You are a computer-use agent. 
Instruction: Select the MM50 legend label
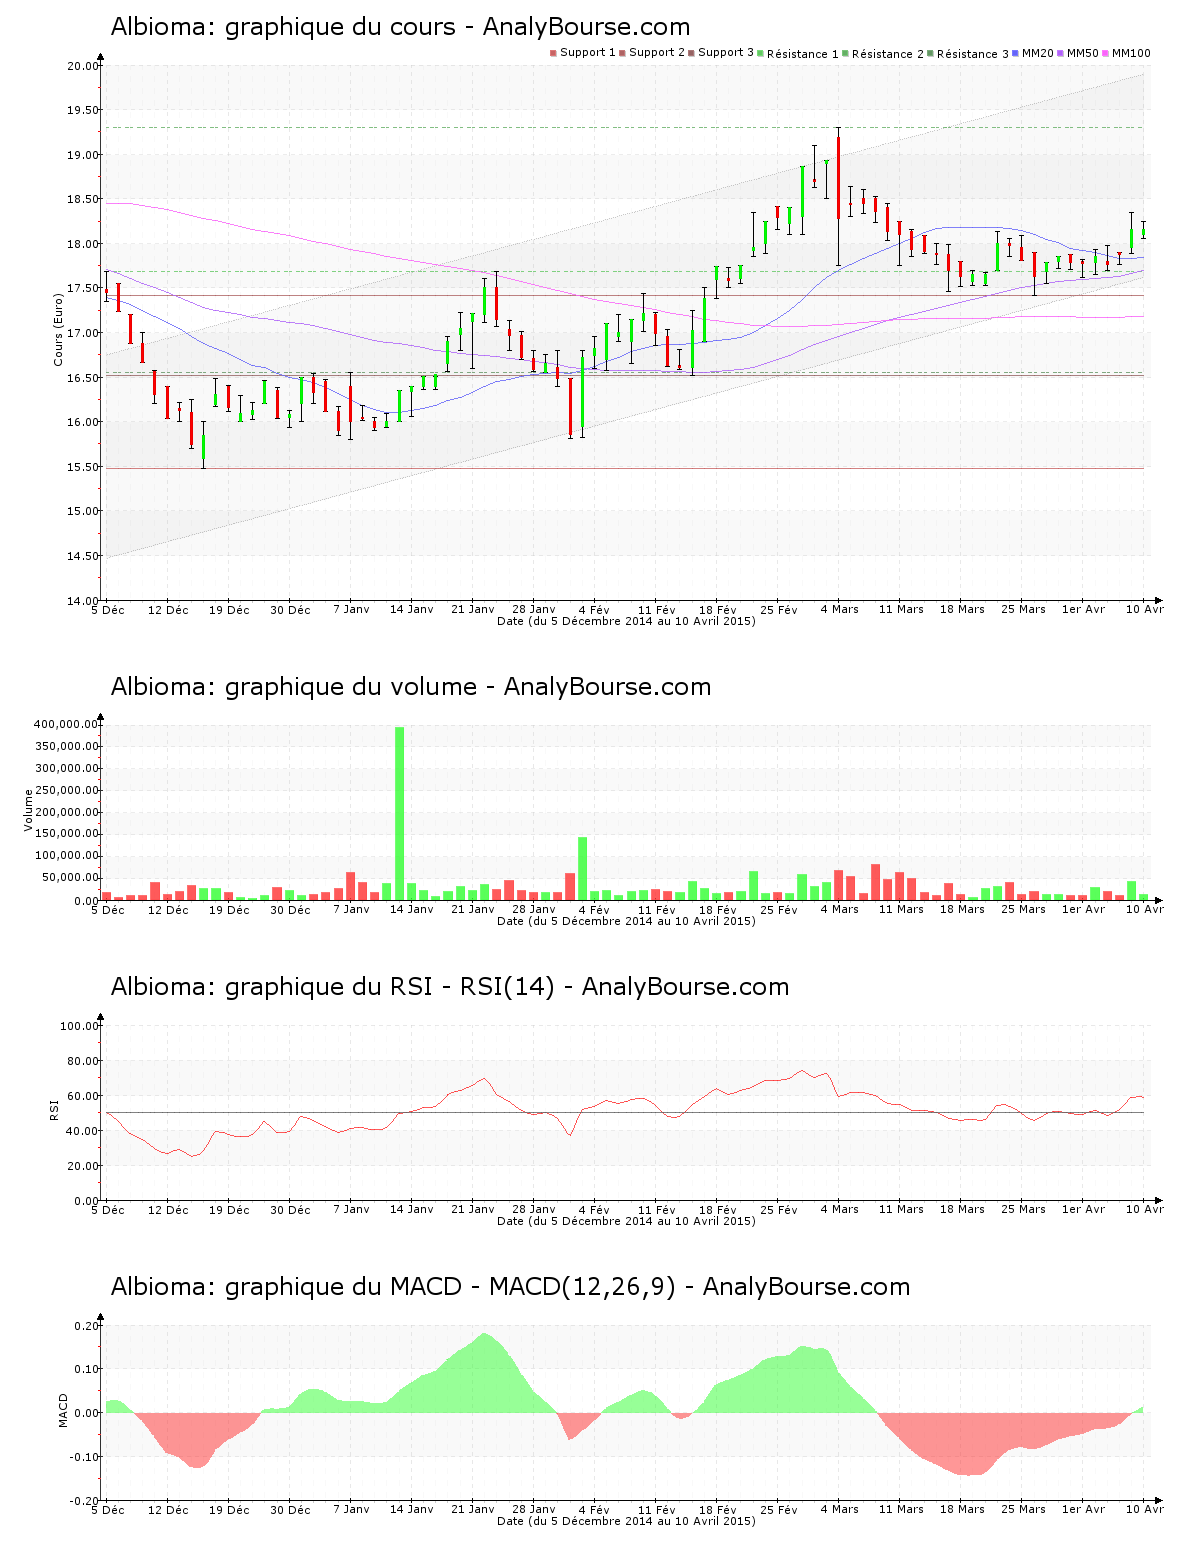tap(1083, 53)
